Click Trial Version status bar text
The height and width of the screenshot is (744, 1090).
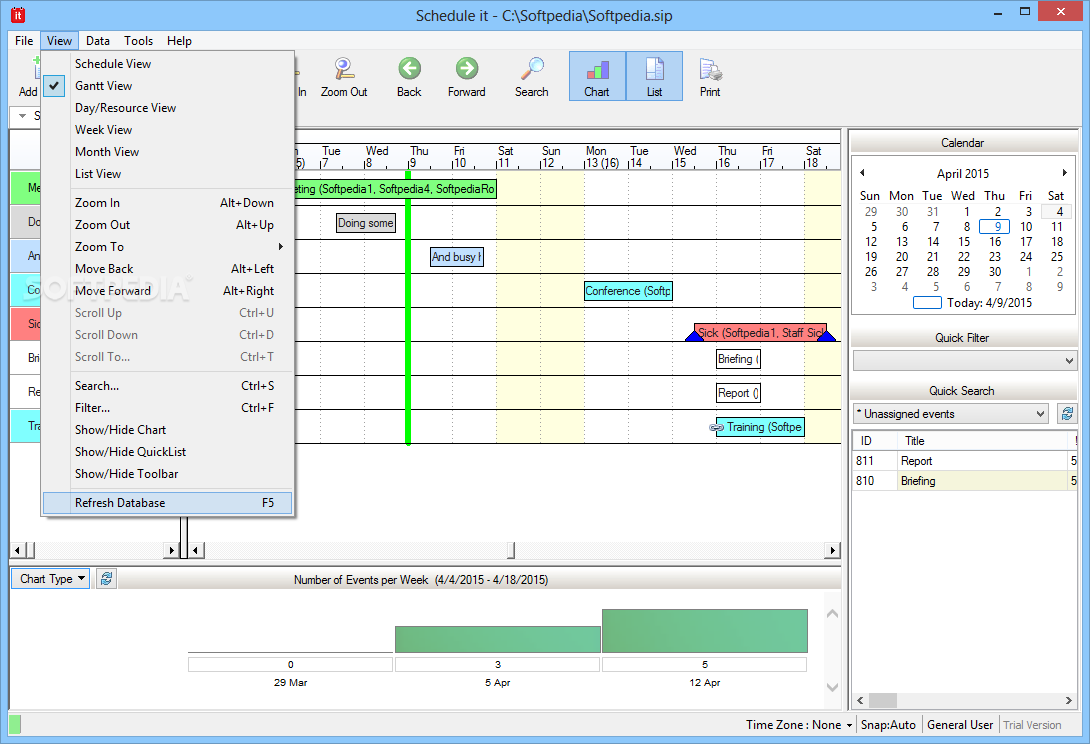click(1032, 725)
